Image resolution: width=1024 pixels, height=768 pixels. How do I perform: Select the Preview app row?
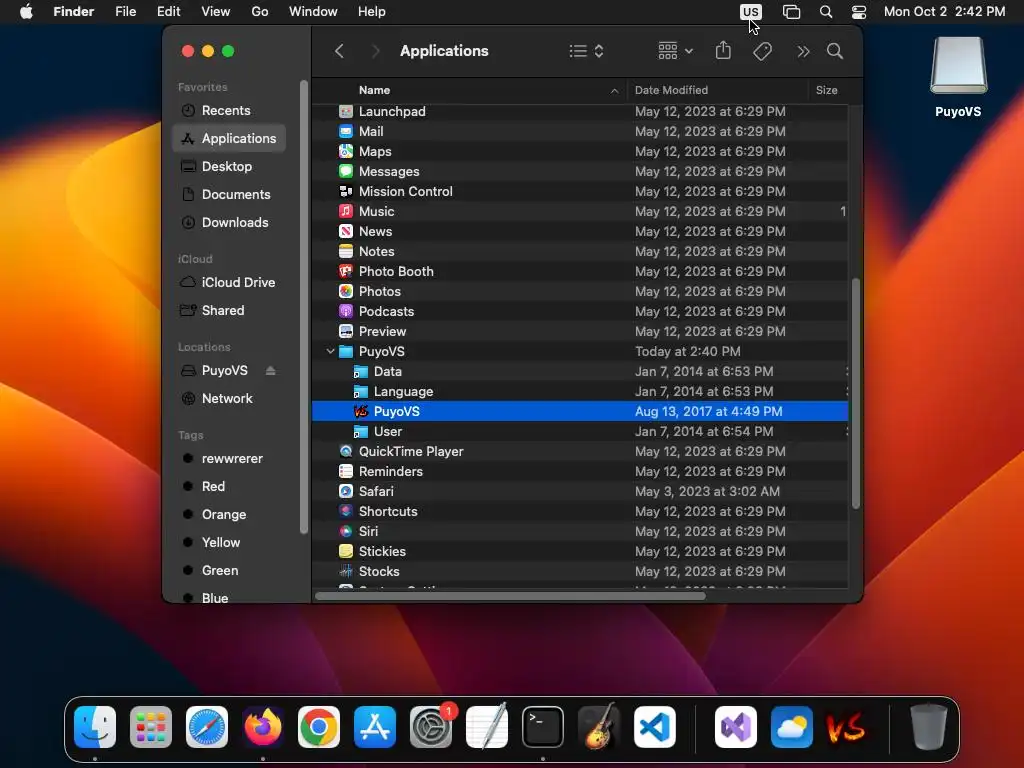[x=580, y=332]
